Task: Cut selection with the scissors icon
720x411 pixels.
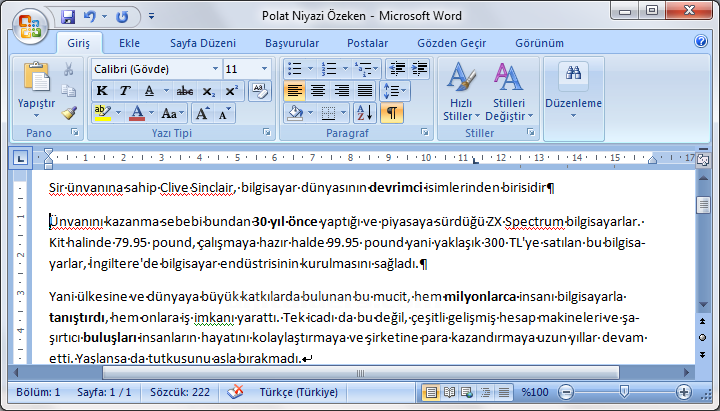Action: click(x=68, y=69)
